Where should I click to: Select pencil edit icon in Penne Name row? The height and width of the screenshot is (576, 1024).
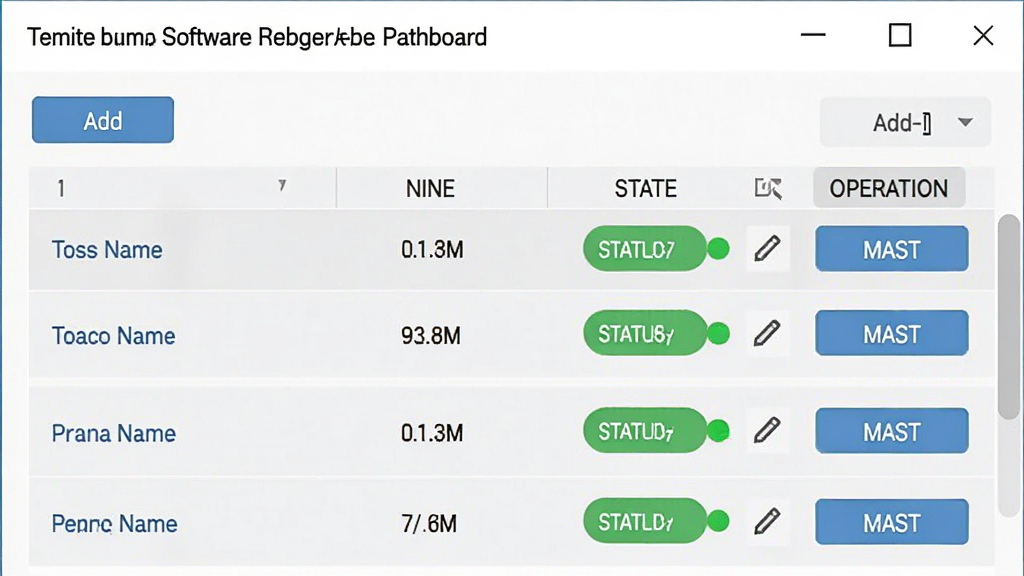click(x=767, y=521)
